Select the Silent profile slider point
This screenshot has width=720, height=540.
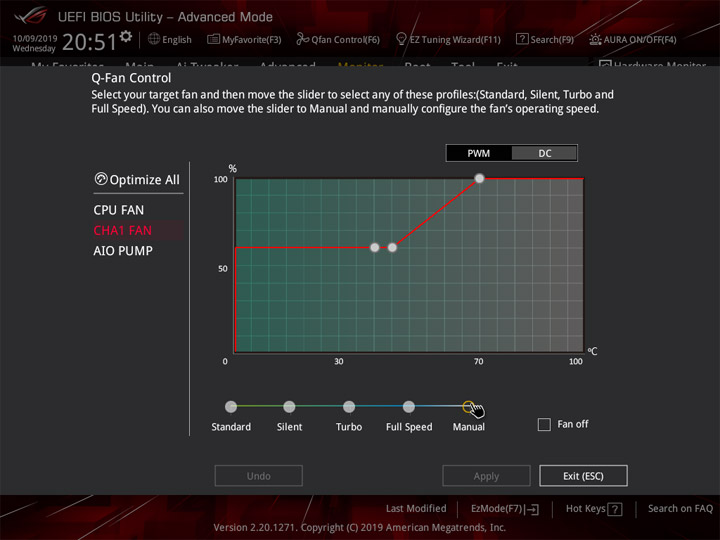coord(289,406)
